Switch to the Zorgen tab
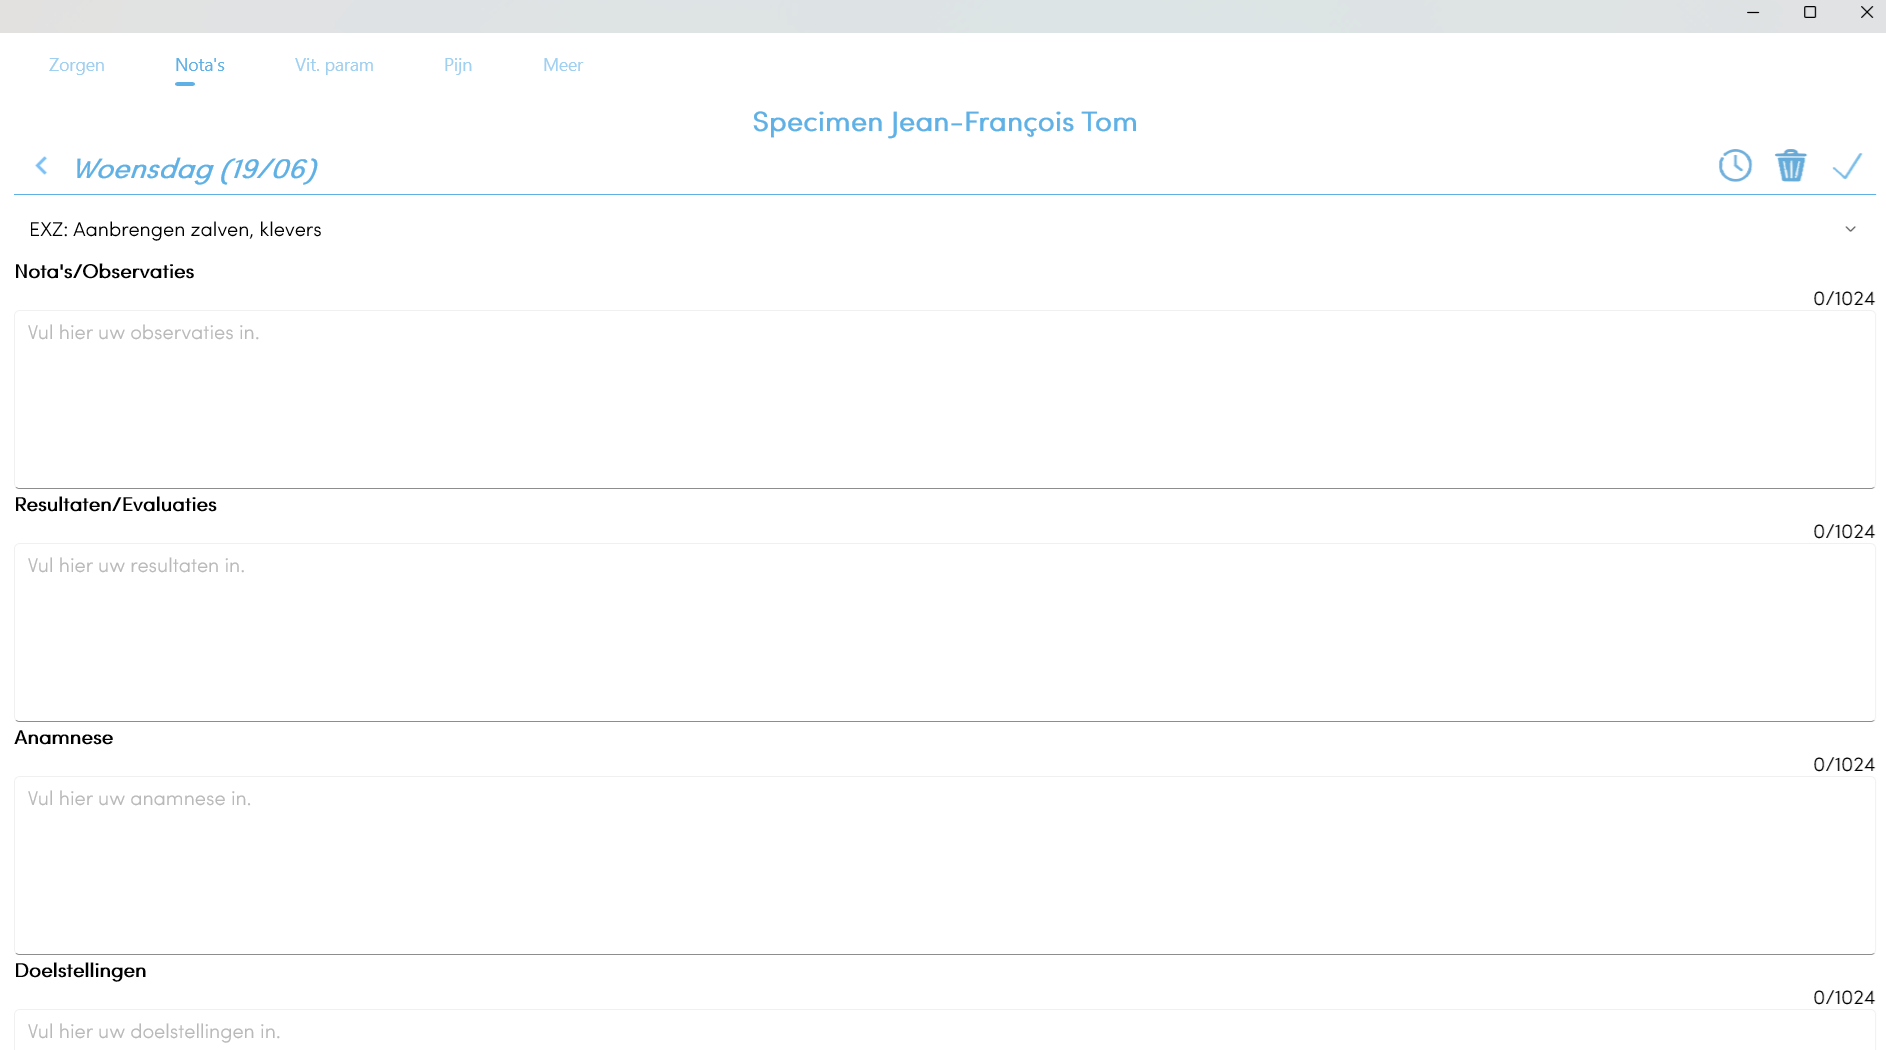 pyautogui.click(x=76, y=64)
